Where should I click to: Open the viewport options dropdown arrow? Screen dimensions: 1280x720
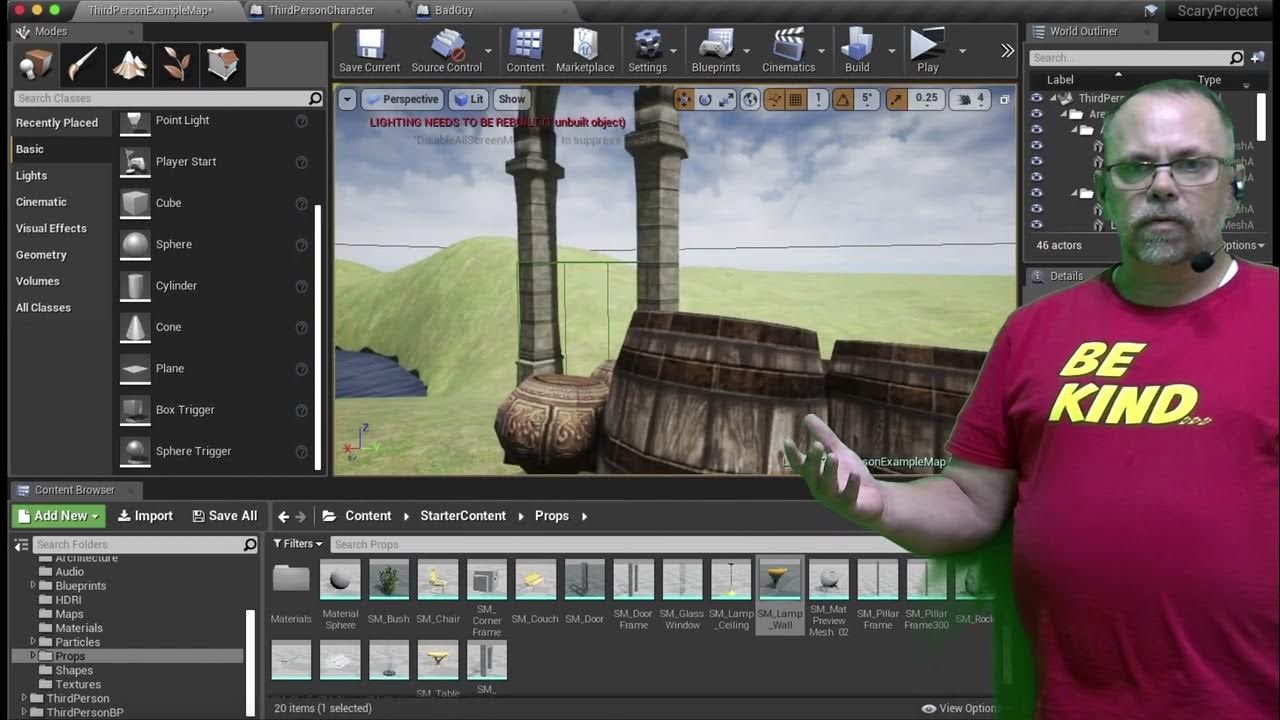pyautogui.click(x=347, y=99)
